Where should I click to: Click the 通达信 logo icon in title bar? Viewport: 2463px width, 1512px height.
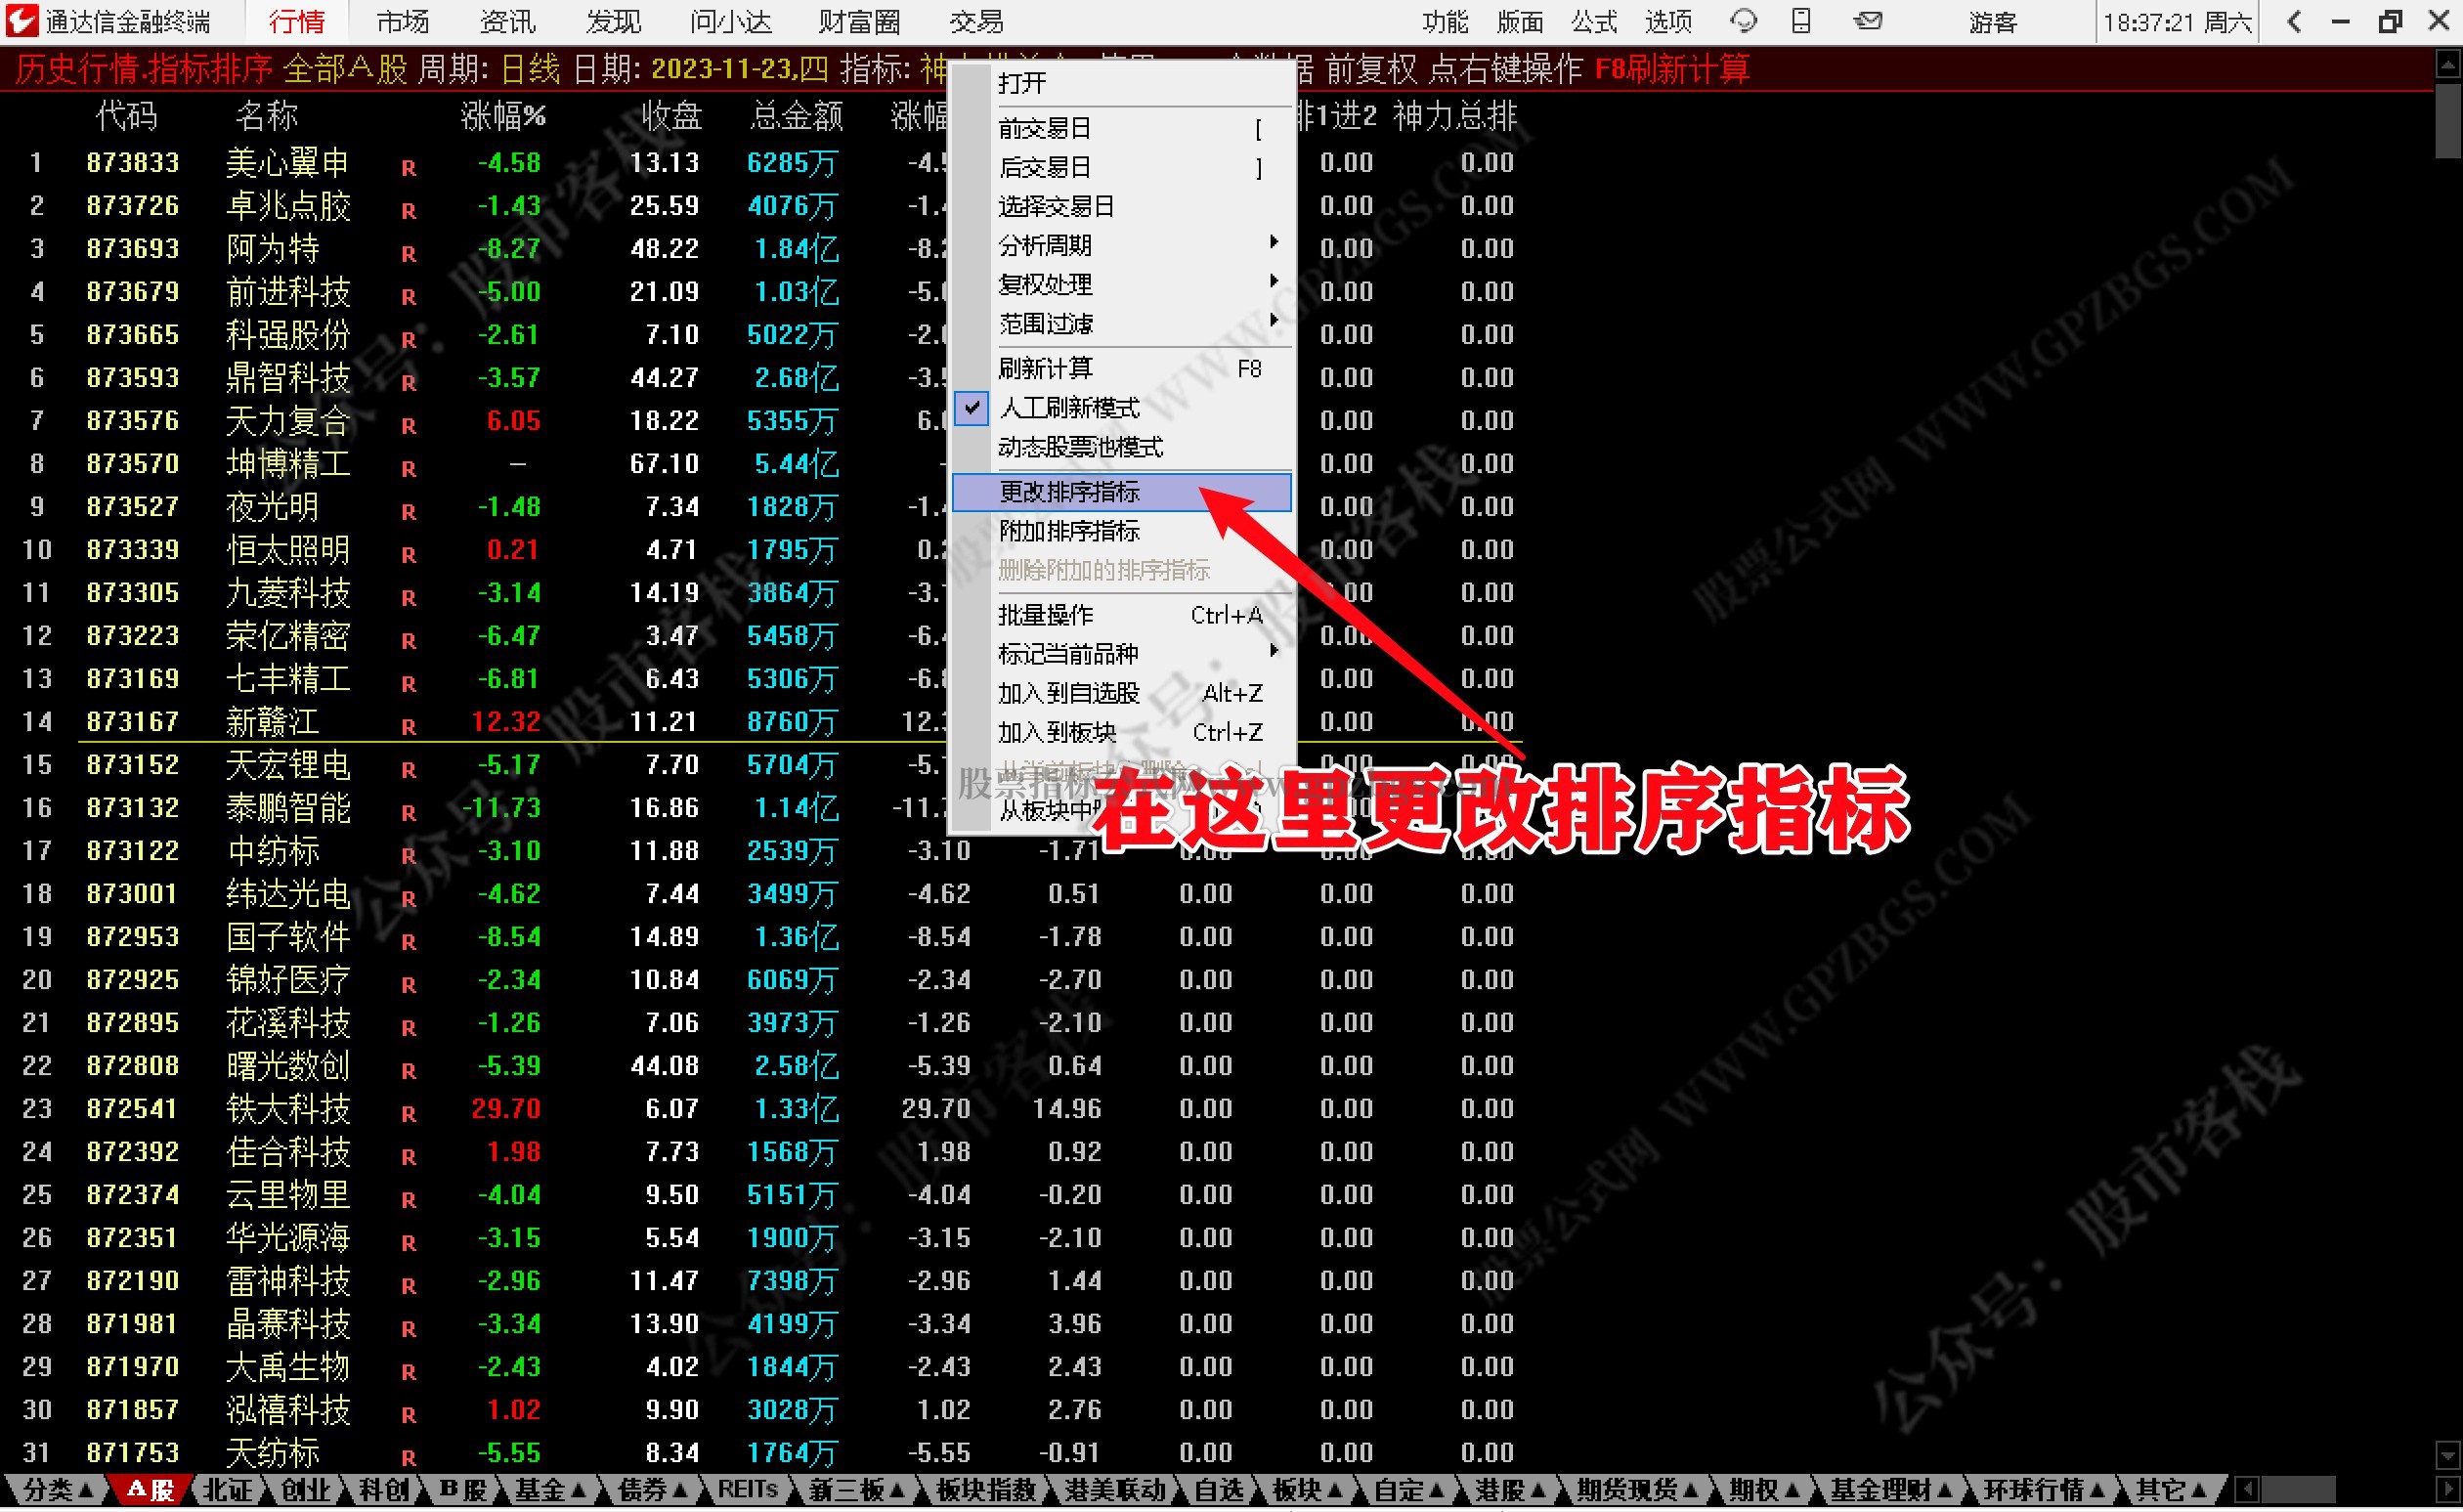[x=21, y=21]
